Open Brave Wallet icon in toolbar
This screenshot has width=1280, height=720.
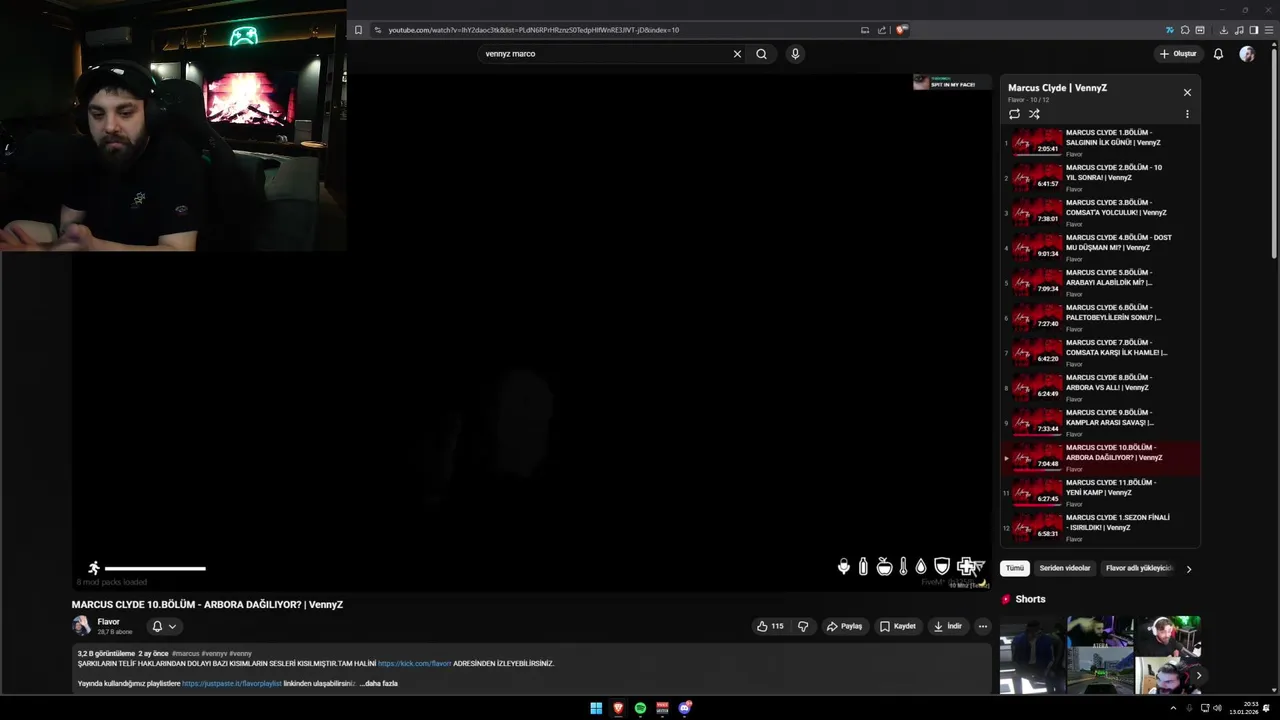pos(1200,30)
